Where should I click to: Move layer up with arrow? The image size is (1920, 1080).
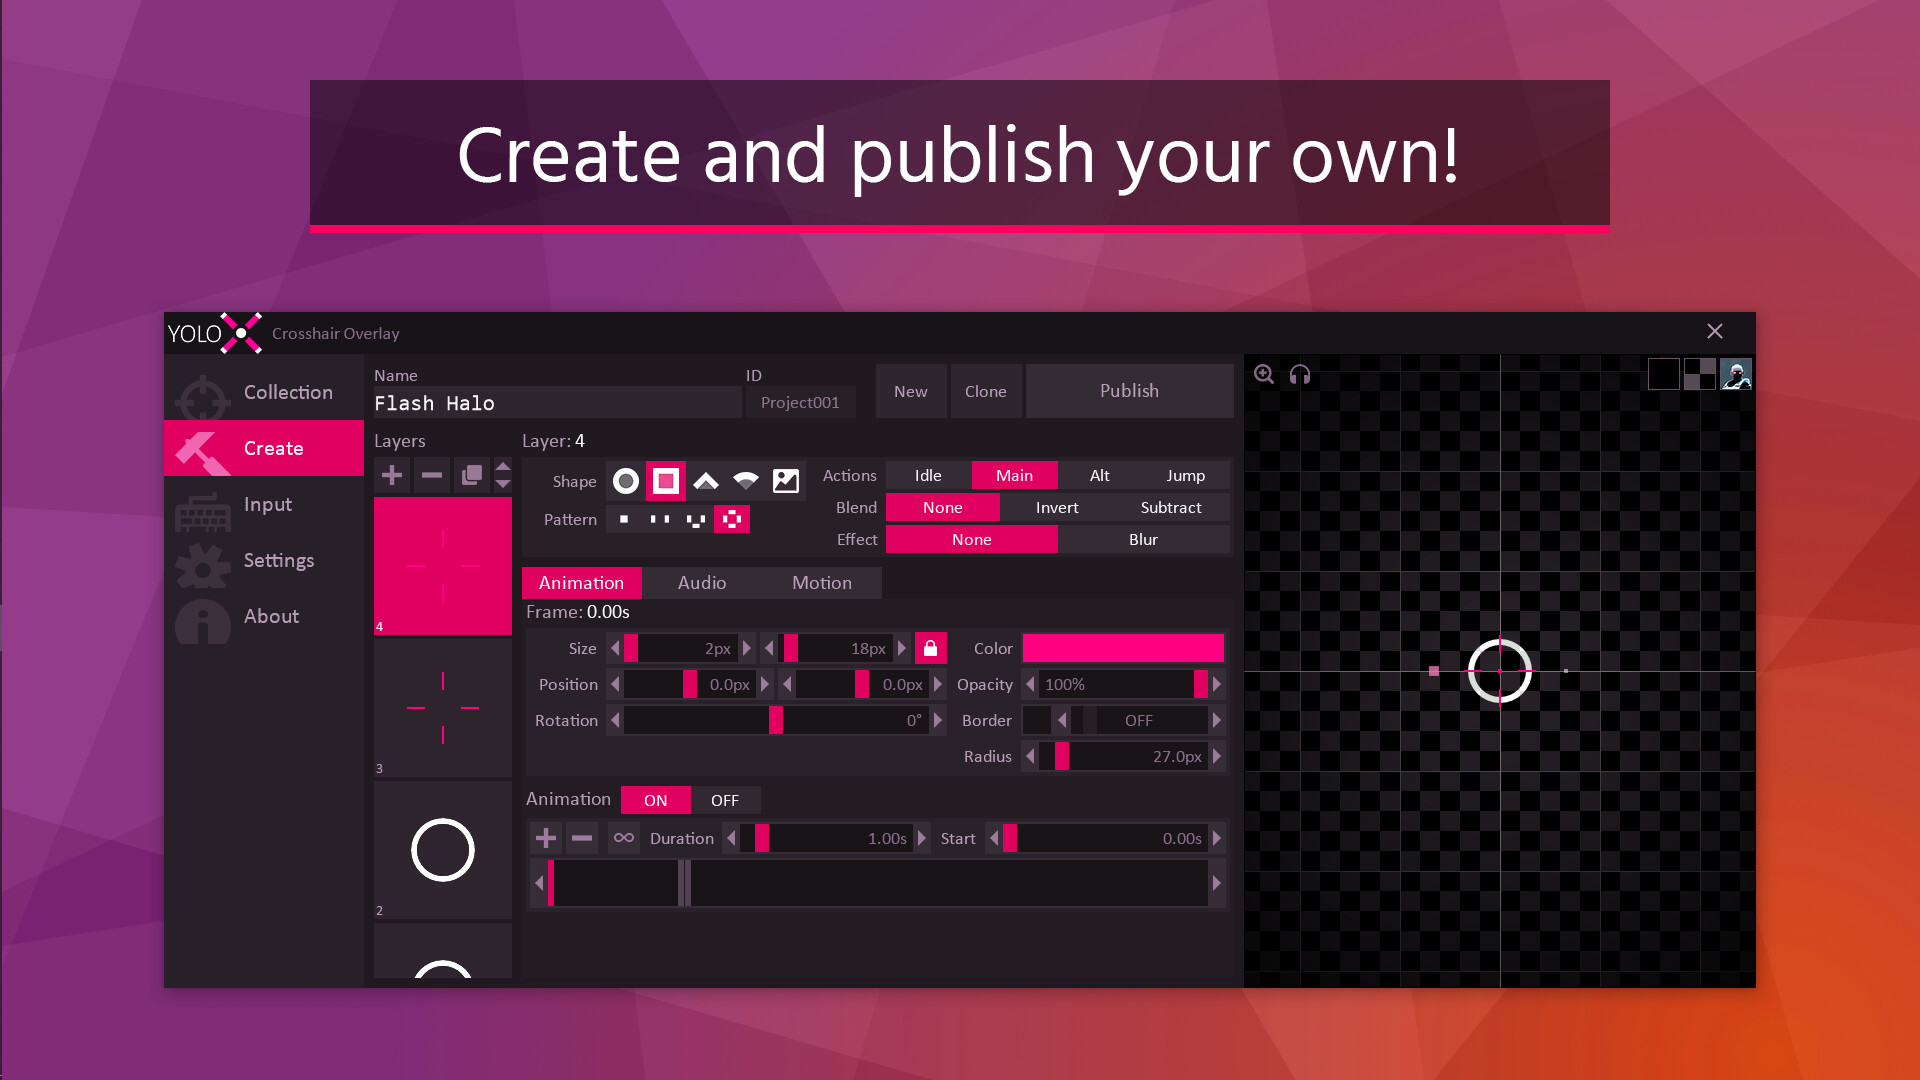point(503,467)
